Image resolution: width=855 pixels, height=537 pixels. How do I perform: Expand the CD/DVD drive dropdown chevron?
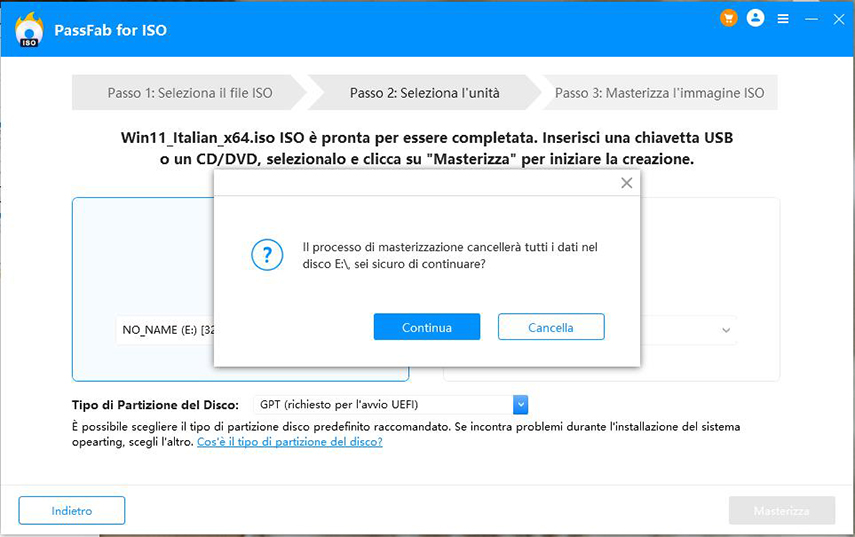coord(725,330)
